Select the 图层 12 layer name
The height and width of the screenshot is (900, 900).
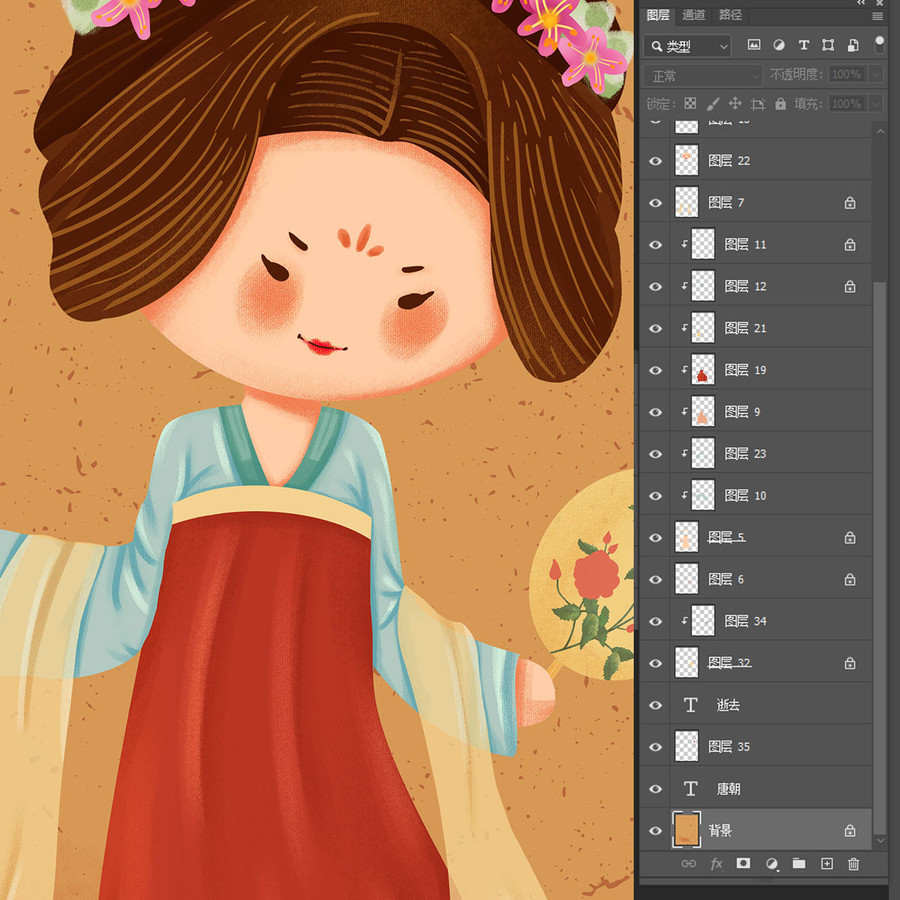[x=745, y=286]
